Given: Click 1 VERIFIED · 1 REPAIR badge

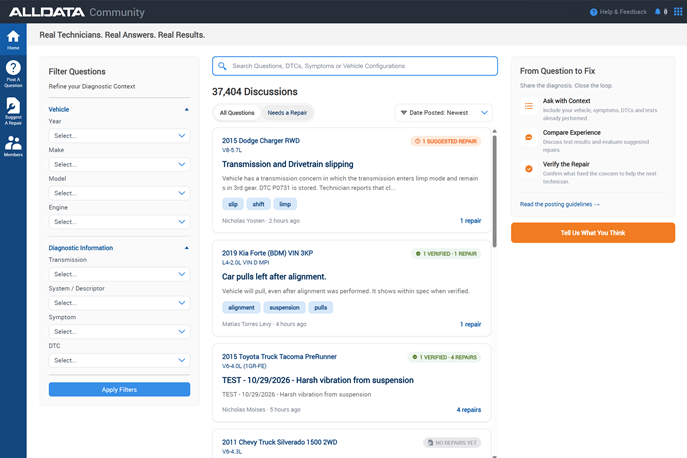Looking at the screenshot, I should coord(446,254).
